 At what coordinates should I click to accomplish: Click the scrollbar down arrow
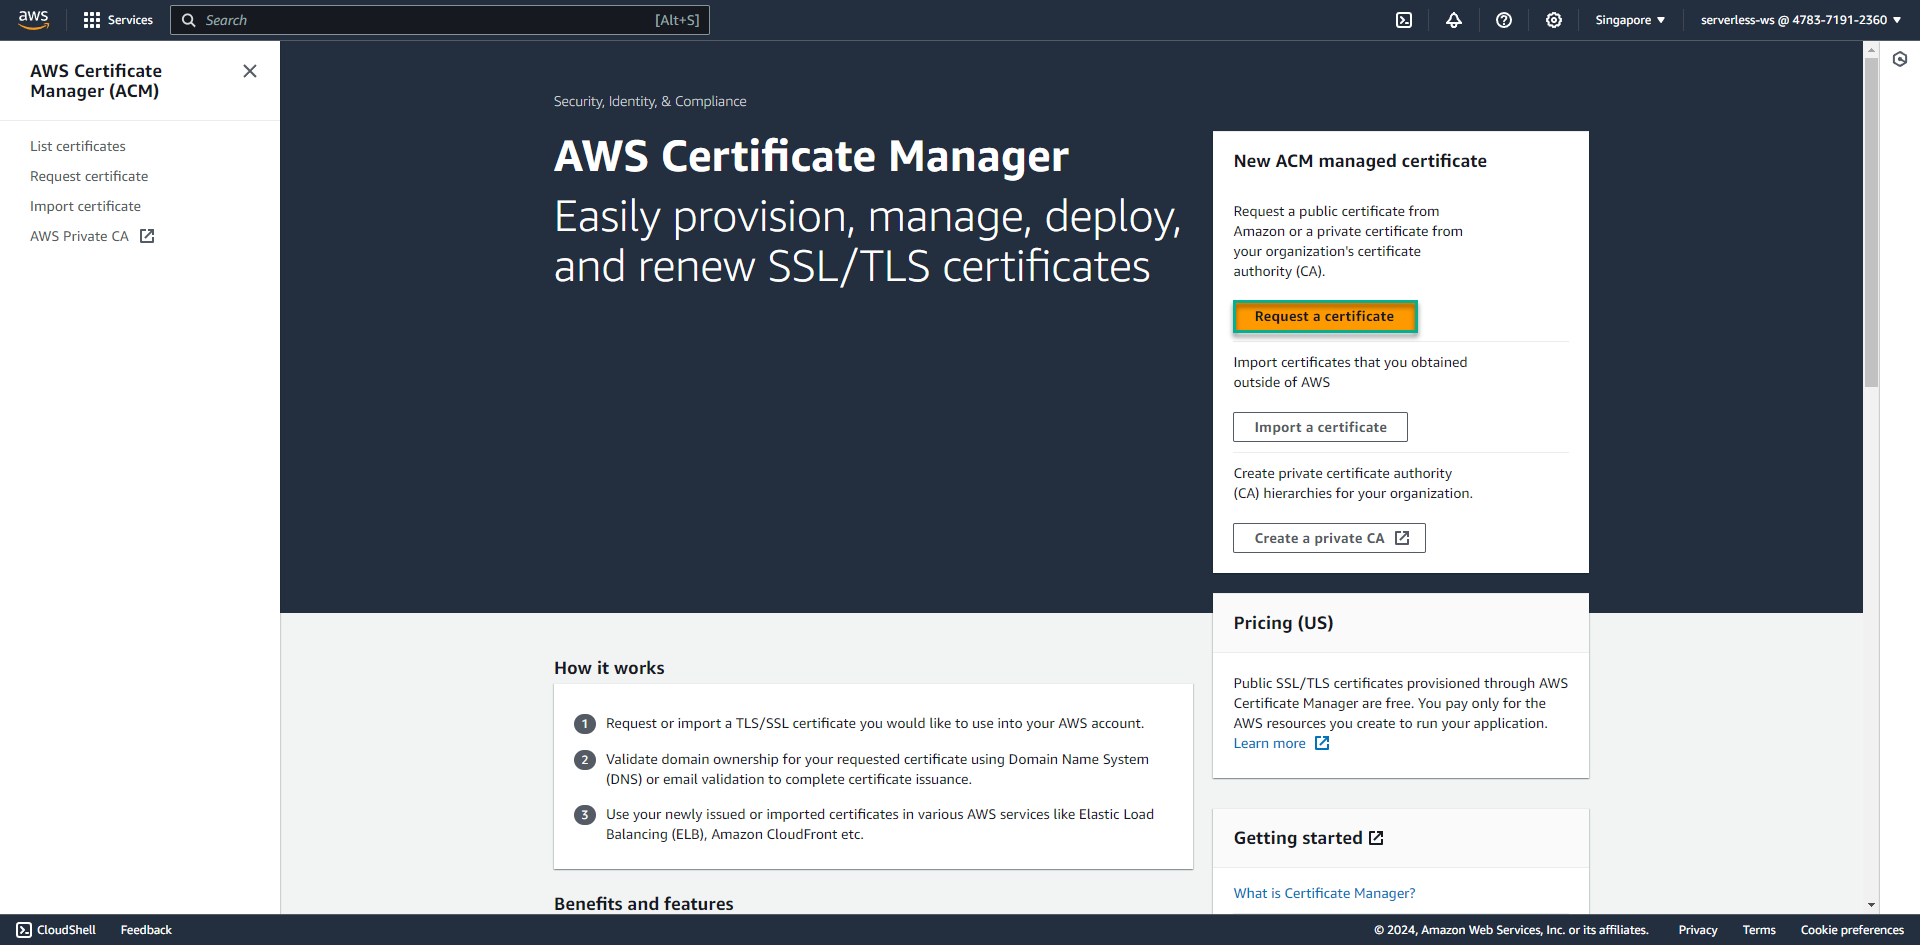click(x=1871, y=905)
